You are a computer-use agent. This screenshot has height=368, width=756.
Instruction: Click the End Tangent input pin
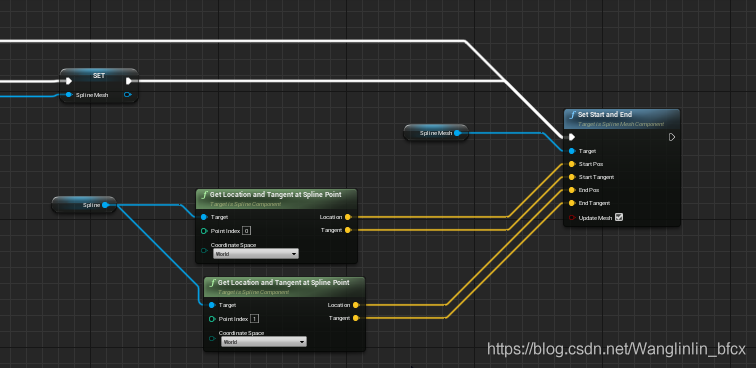(572, 203)
